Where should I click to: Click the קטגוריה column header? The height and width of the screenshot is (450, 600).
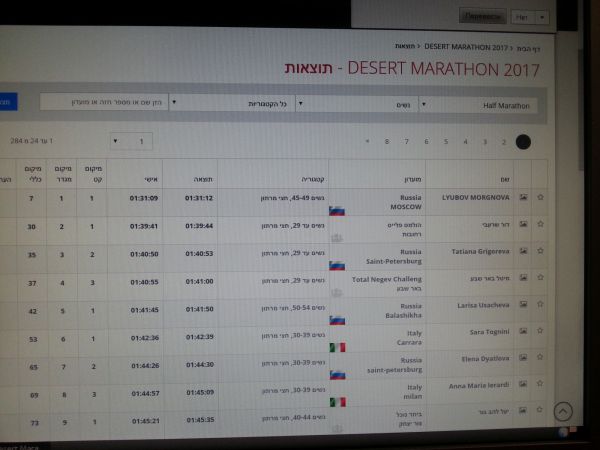point(313,179)
